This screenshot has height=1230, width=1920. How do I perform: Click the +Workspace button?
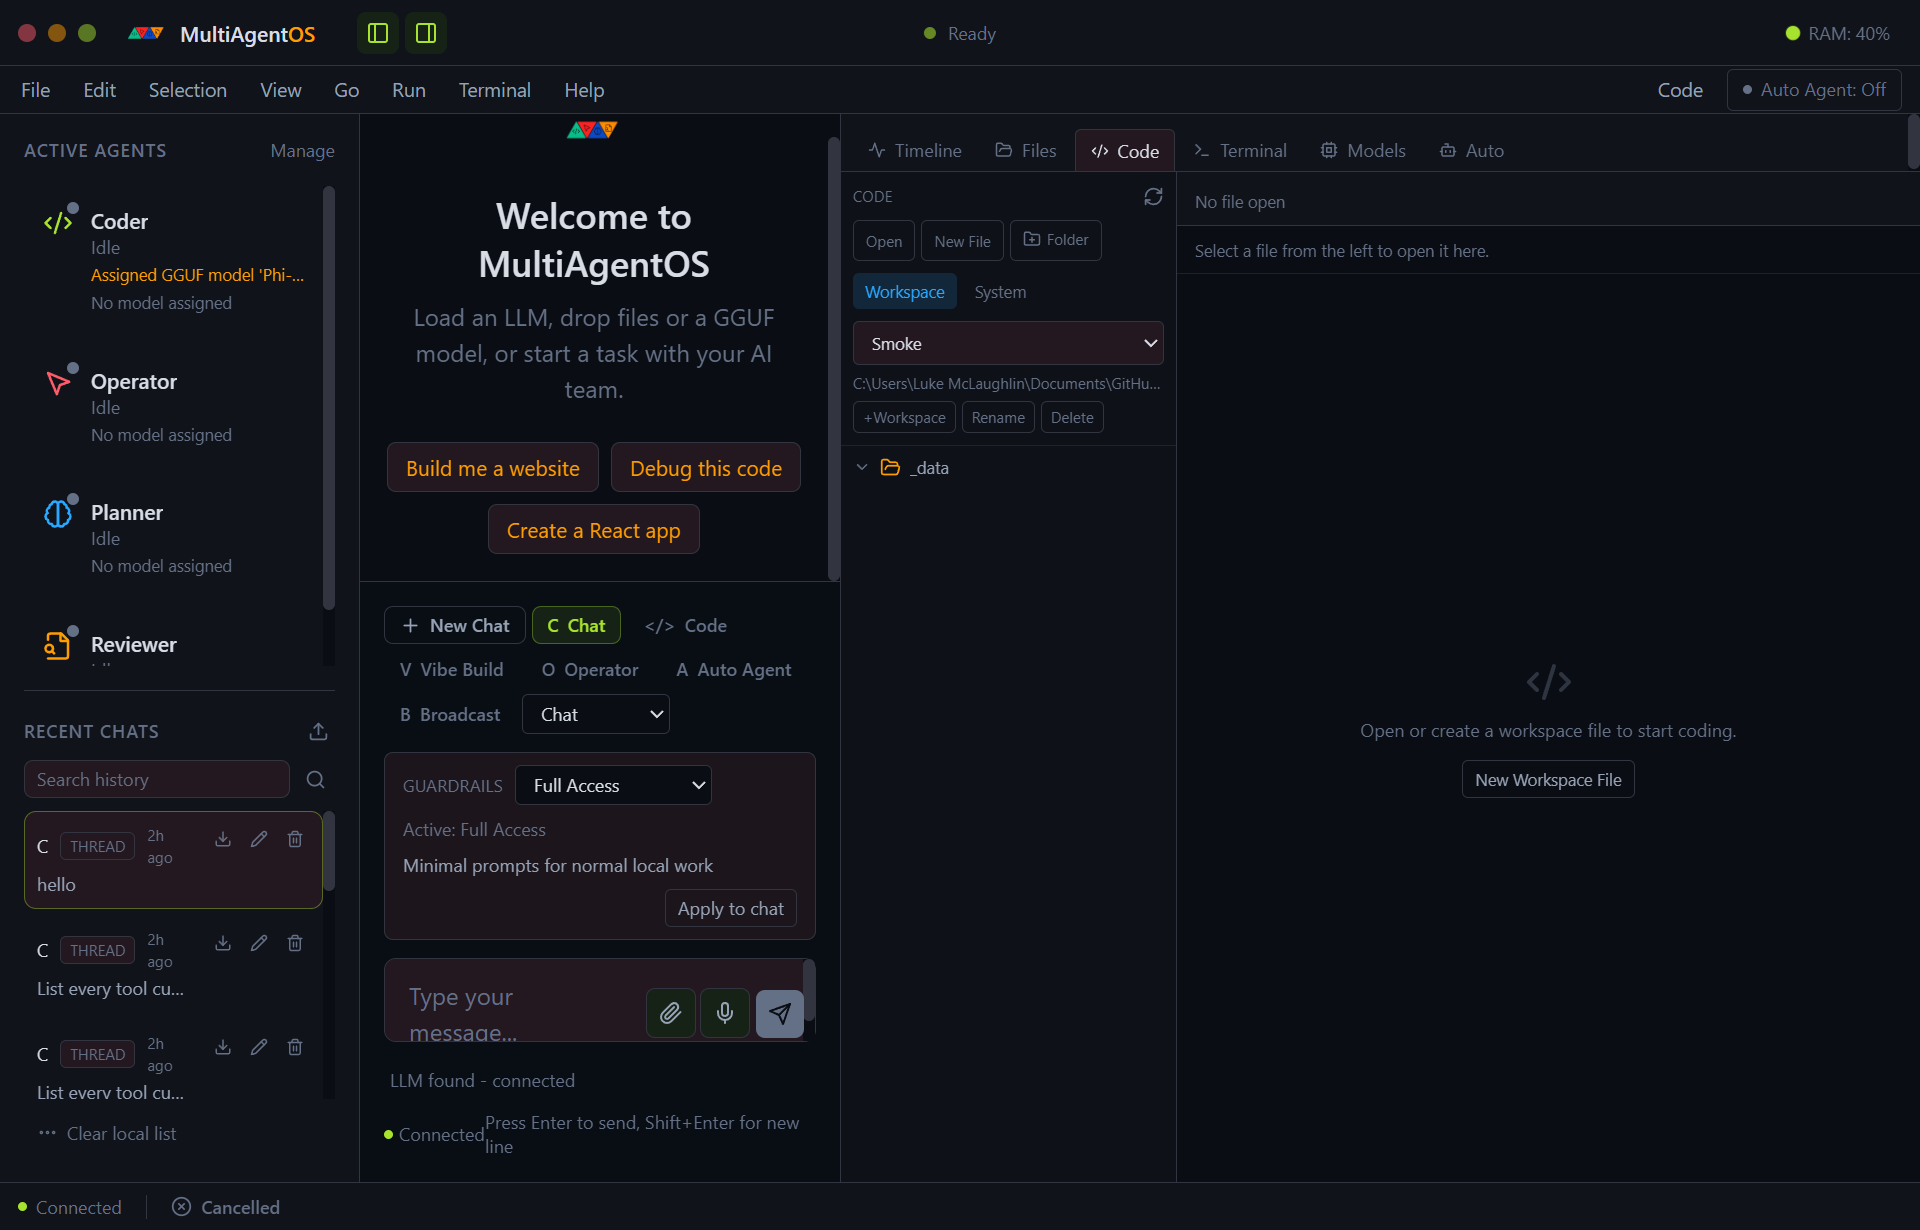click(x=904, y=417)
